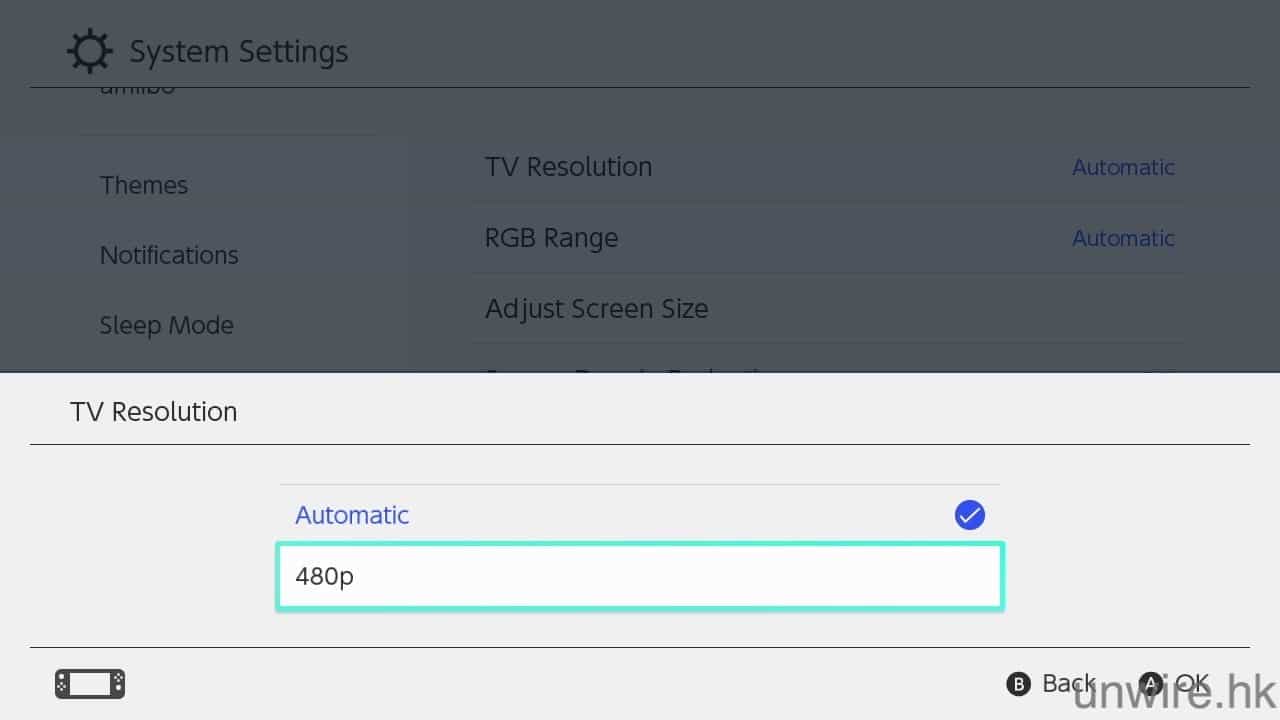Open the RGB Range setting row
Image resolution: width=1280 pixels, height=720 pixels.
coord(551,238)
